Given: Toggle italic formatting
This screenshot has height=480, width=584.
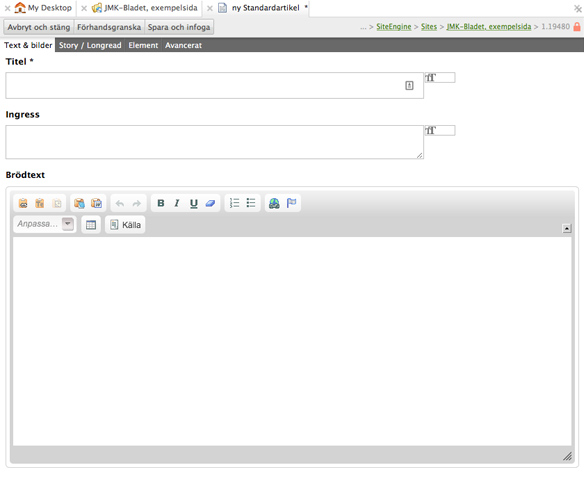Looking at the screenshot, I should [177, 203].
